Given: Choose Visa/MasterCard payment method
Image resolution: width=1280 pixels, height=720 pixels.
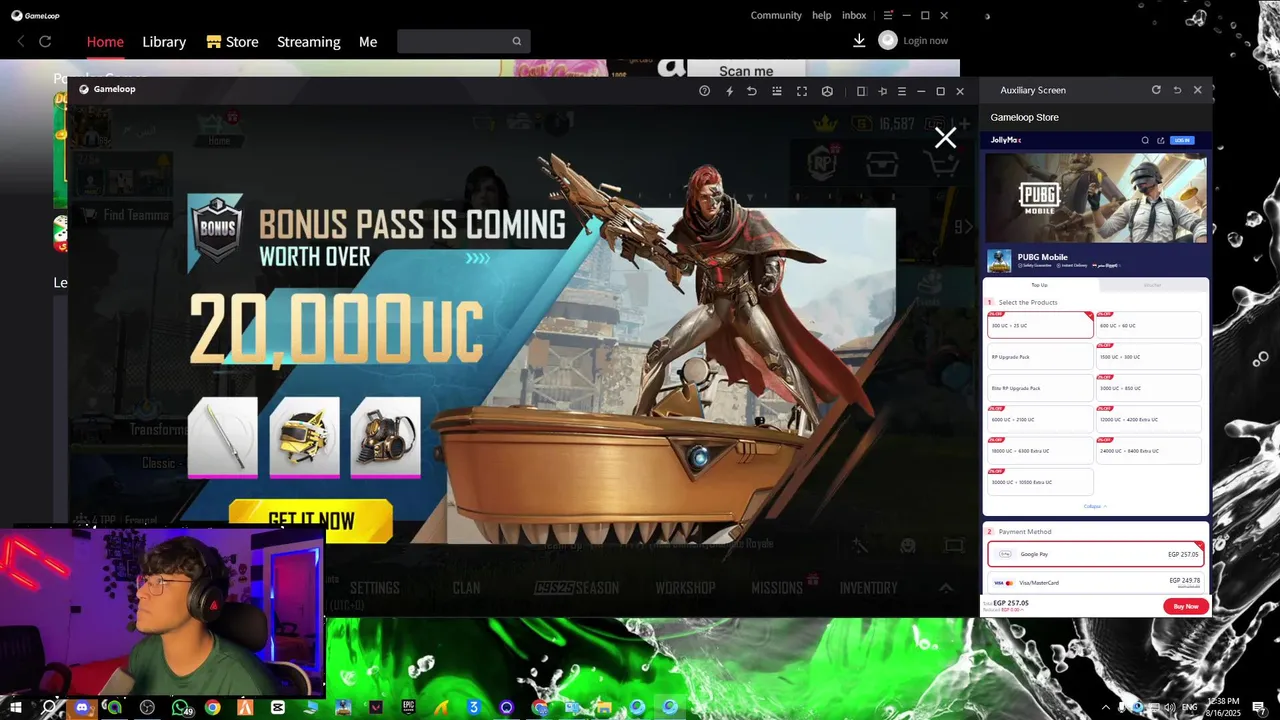Looking at the screenshot, I should (1095, 582).
